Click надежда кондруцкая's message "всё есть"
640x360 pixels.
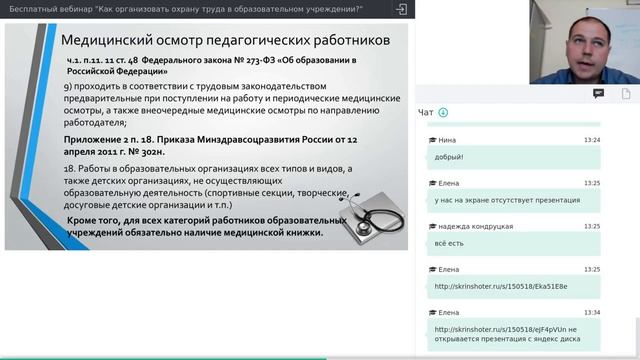pos(513,244)
